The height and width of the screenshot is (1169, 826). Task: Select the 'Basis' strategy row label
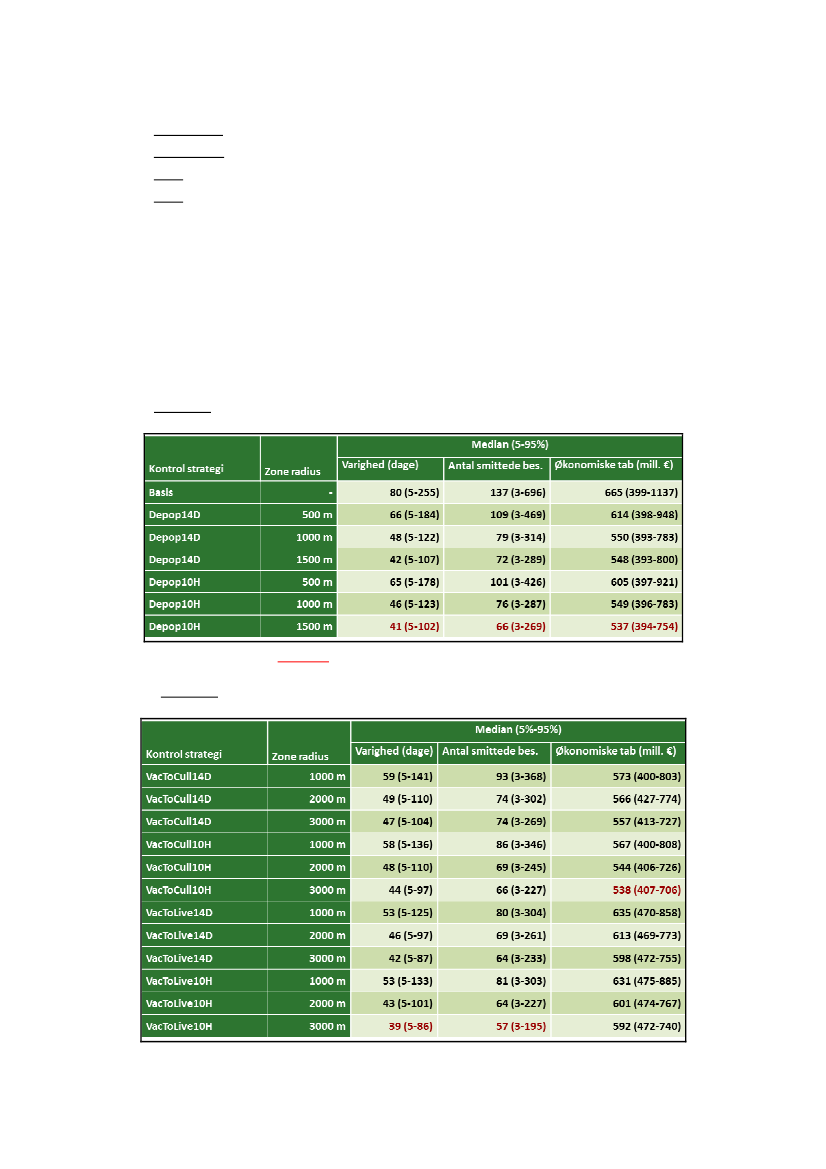pyautogui.click(x=161, y=493)
